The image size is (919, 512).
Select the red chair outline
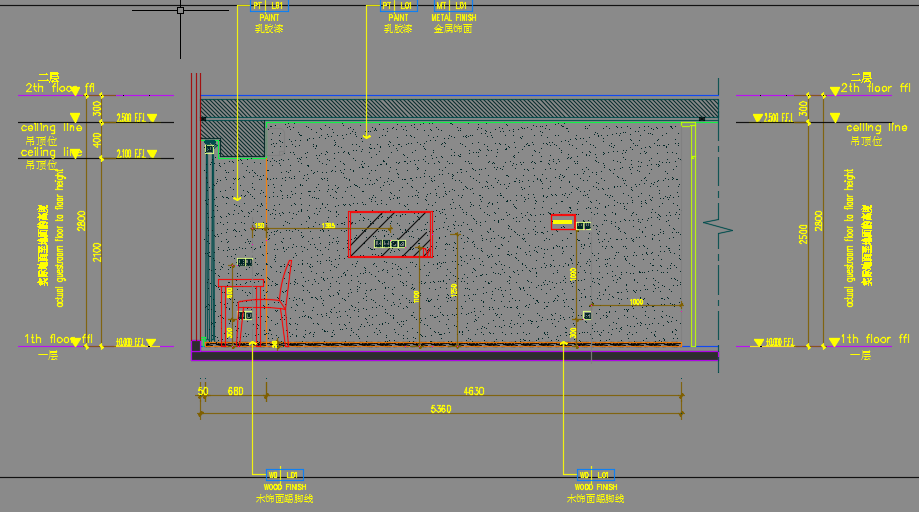(264, 303)
